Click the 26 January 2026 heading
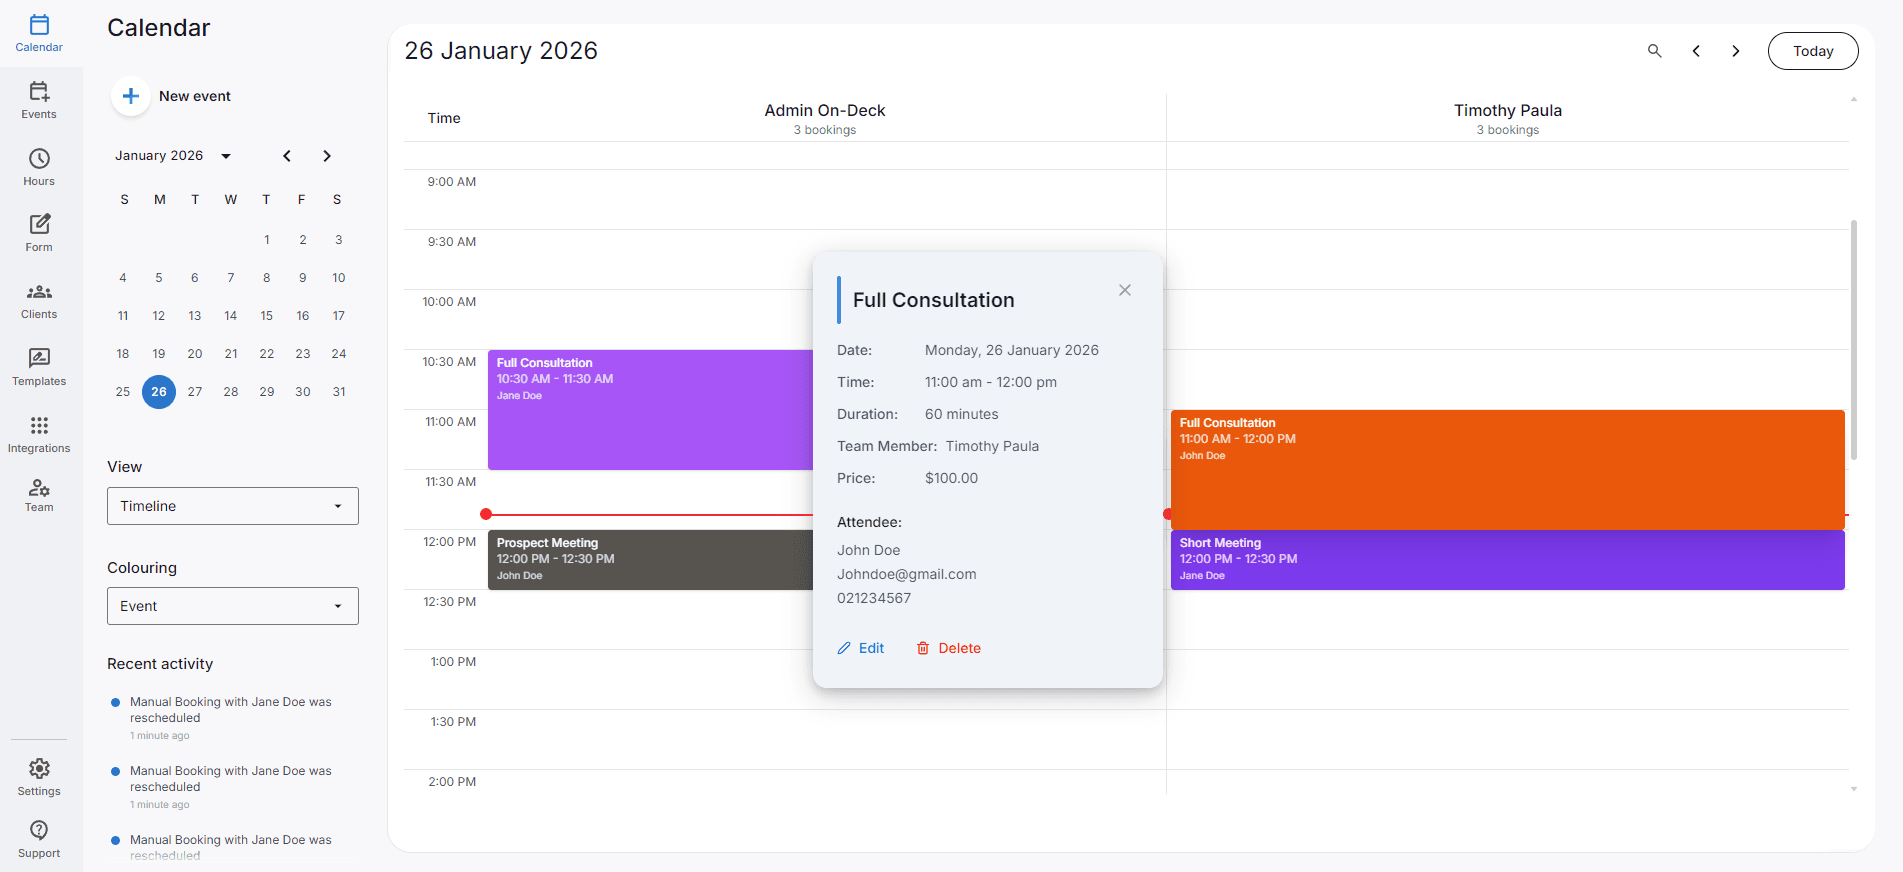The width and height of the screenshot is (1903, 872). pos(501,51)
